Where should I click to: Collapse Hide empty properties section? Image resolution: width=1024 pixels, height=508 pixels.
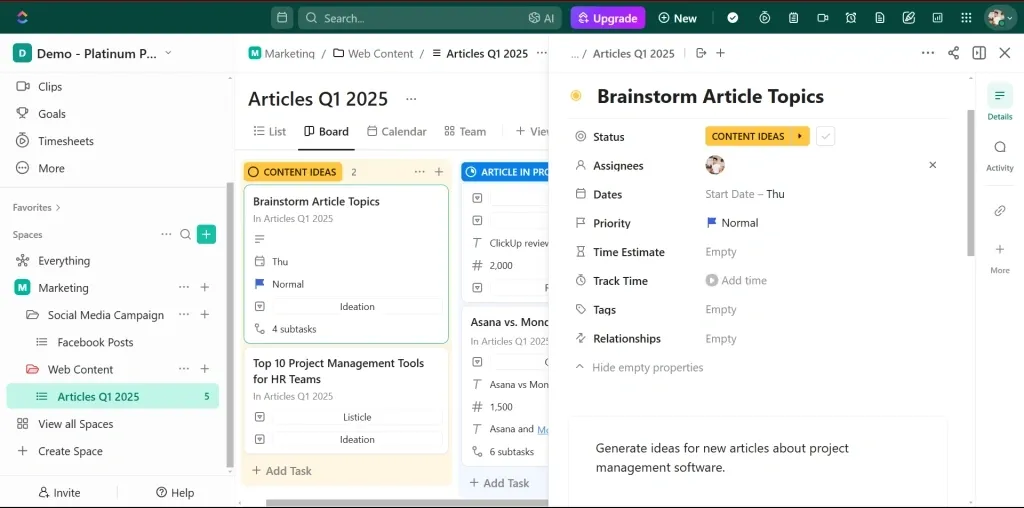click(639, 368)
